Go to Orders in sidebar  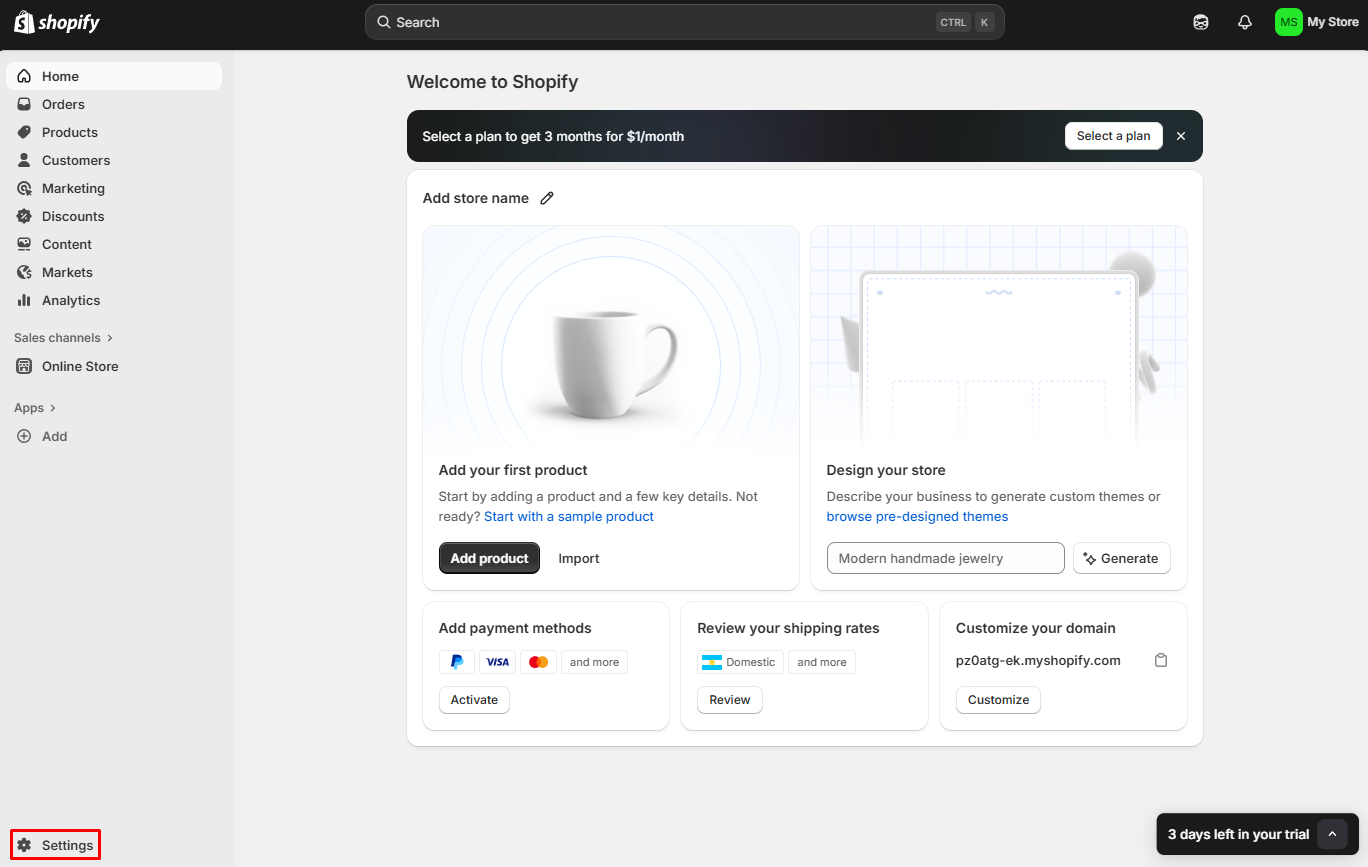114,104
